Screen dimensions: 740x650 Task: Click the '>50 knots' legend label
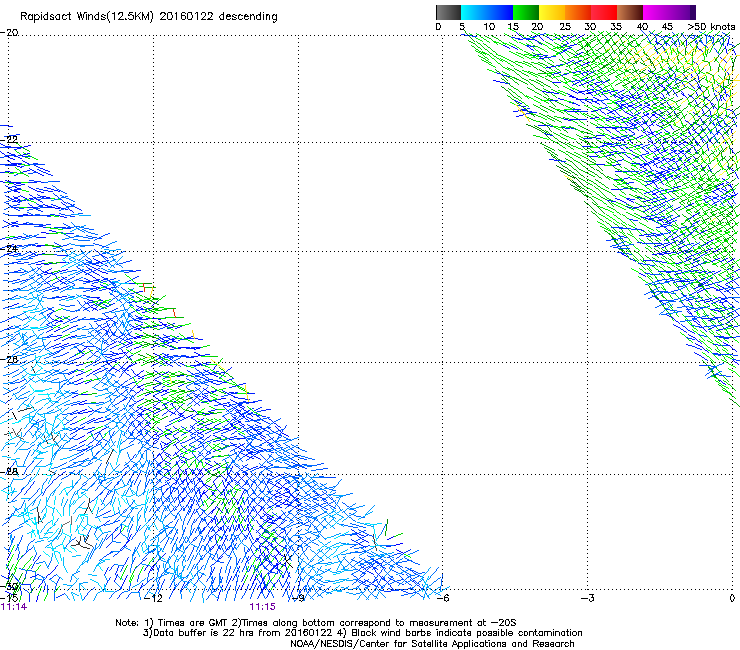tap(712, 27)
